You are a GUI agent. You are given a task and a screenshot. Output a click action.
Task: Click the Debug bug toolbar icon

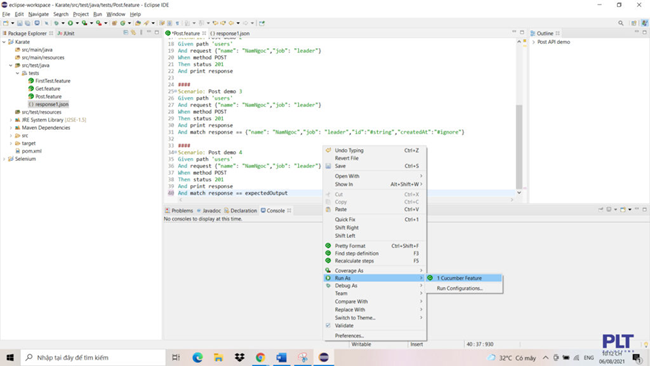point(56,23)
